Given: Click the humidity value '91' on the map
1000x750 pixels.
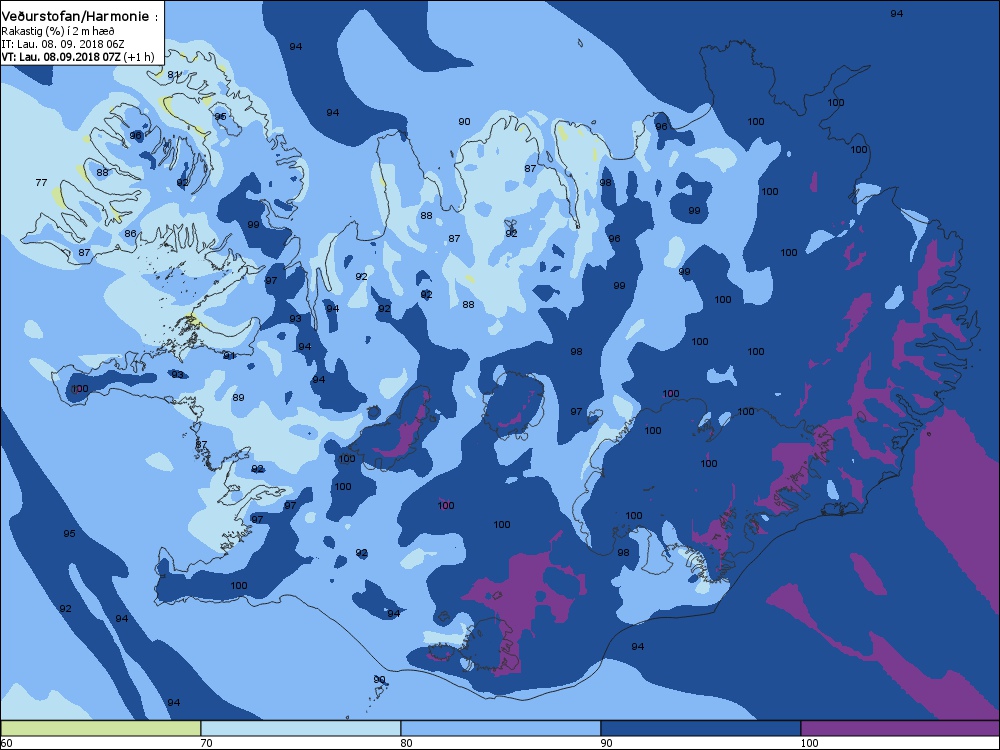Looking at the screenshot, I should (230, 355).
